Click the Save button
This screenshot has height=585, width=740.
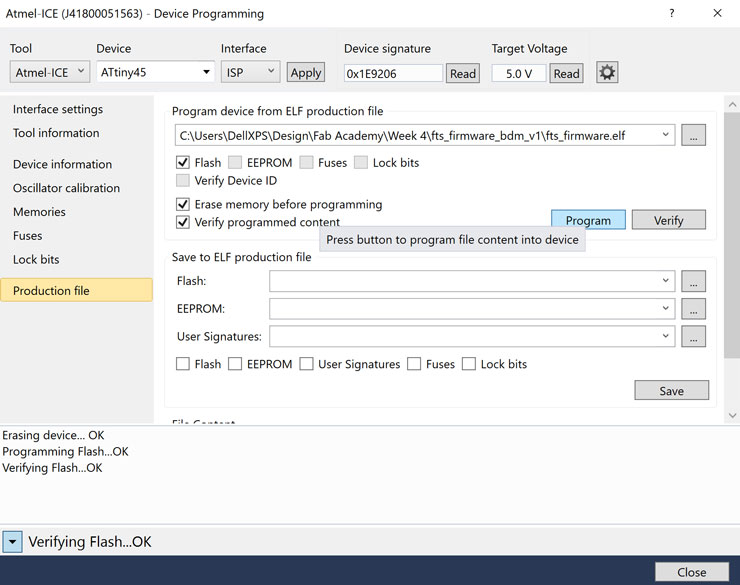pyautogui.click(x=672, y=391)
